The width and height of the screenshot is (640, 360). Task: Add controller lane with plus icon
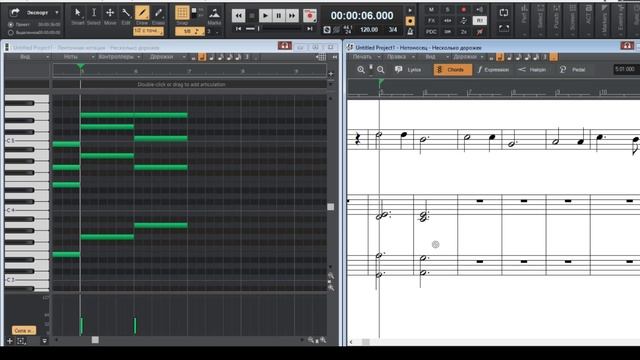10,341
